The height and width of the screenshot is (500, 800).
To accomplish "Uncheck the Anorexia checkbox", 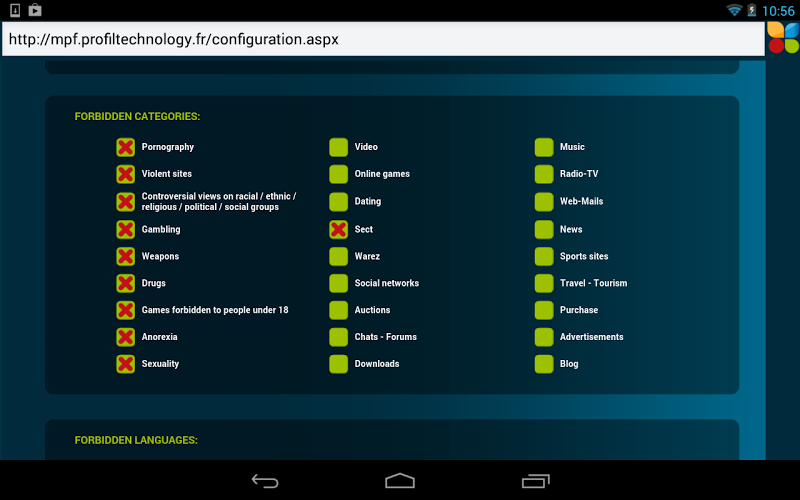I will pyautogui.click(x=126, y=337).
